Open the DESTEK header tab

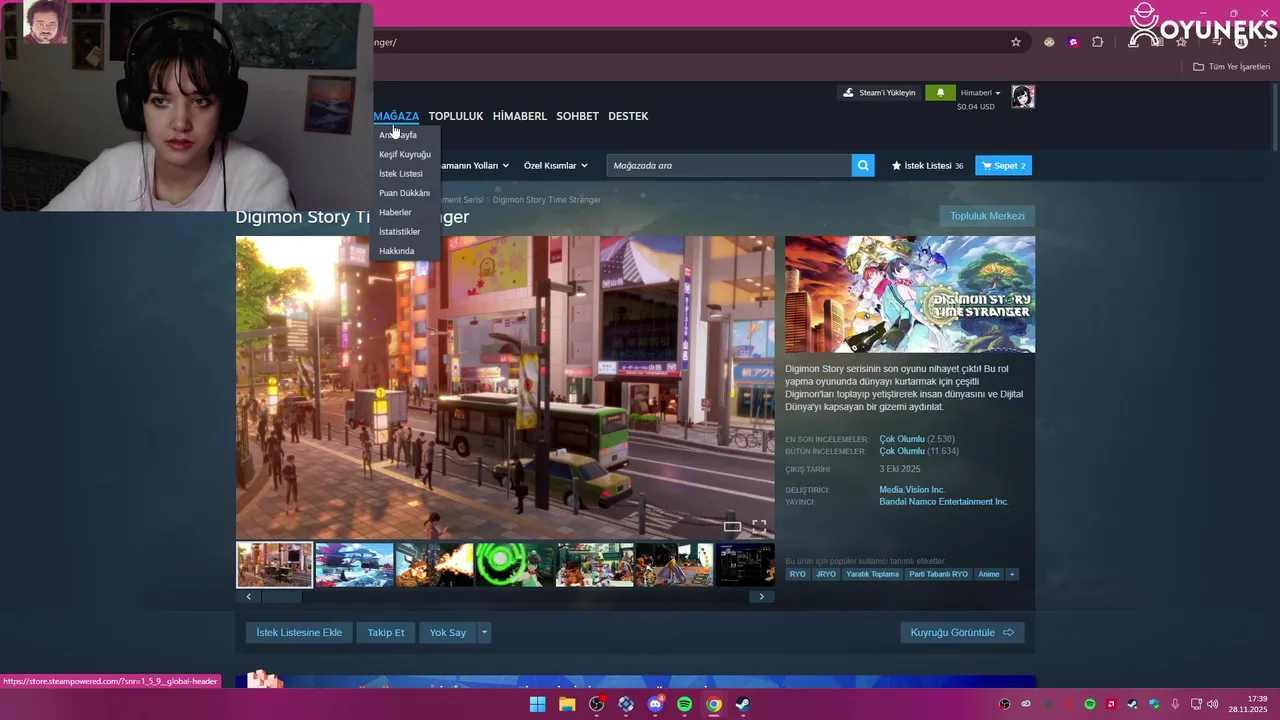coord(628,116)
